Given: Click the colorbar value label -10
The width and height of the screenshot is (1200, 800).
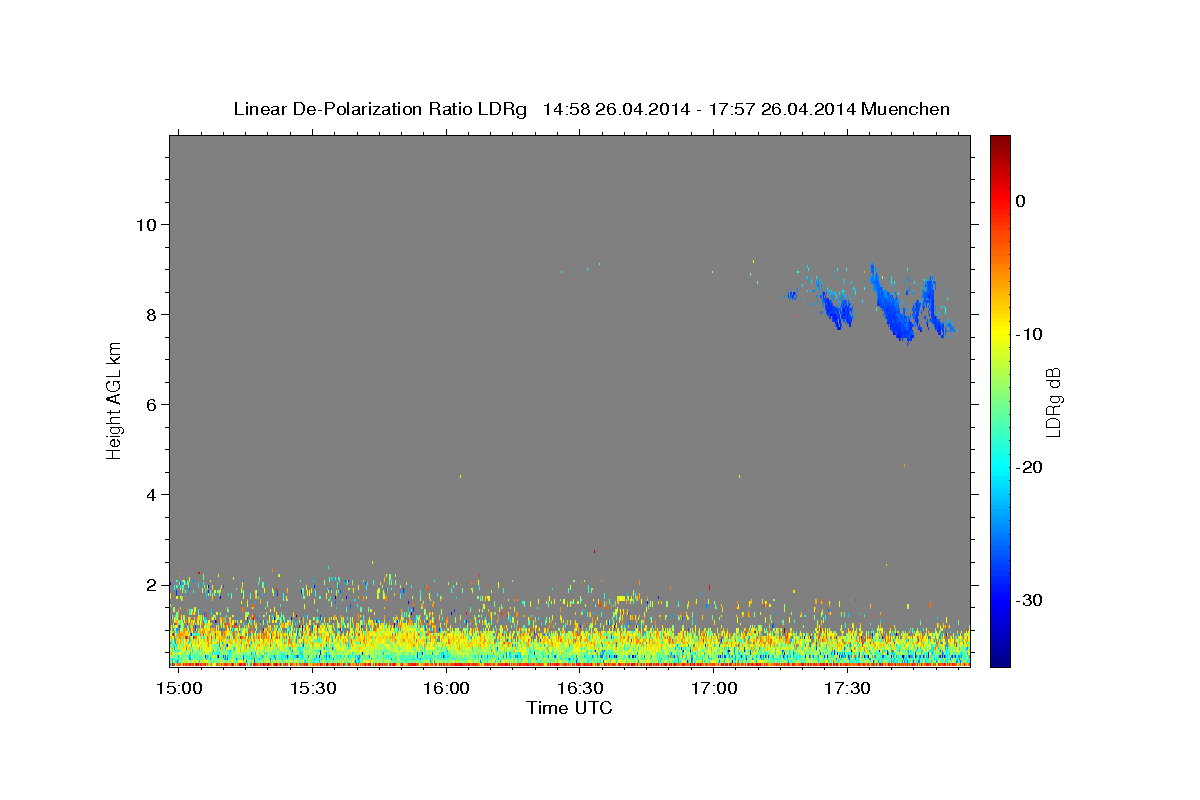Looking at the screenshot, I should 1030,334.
